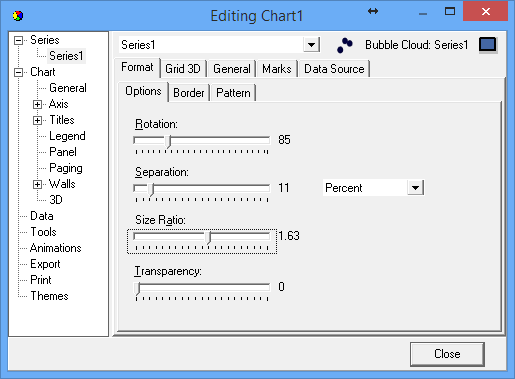The height and width of the screenshot is (379, 515).
Task: Select Paging in the tree
Action: coord(66,168)
